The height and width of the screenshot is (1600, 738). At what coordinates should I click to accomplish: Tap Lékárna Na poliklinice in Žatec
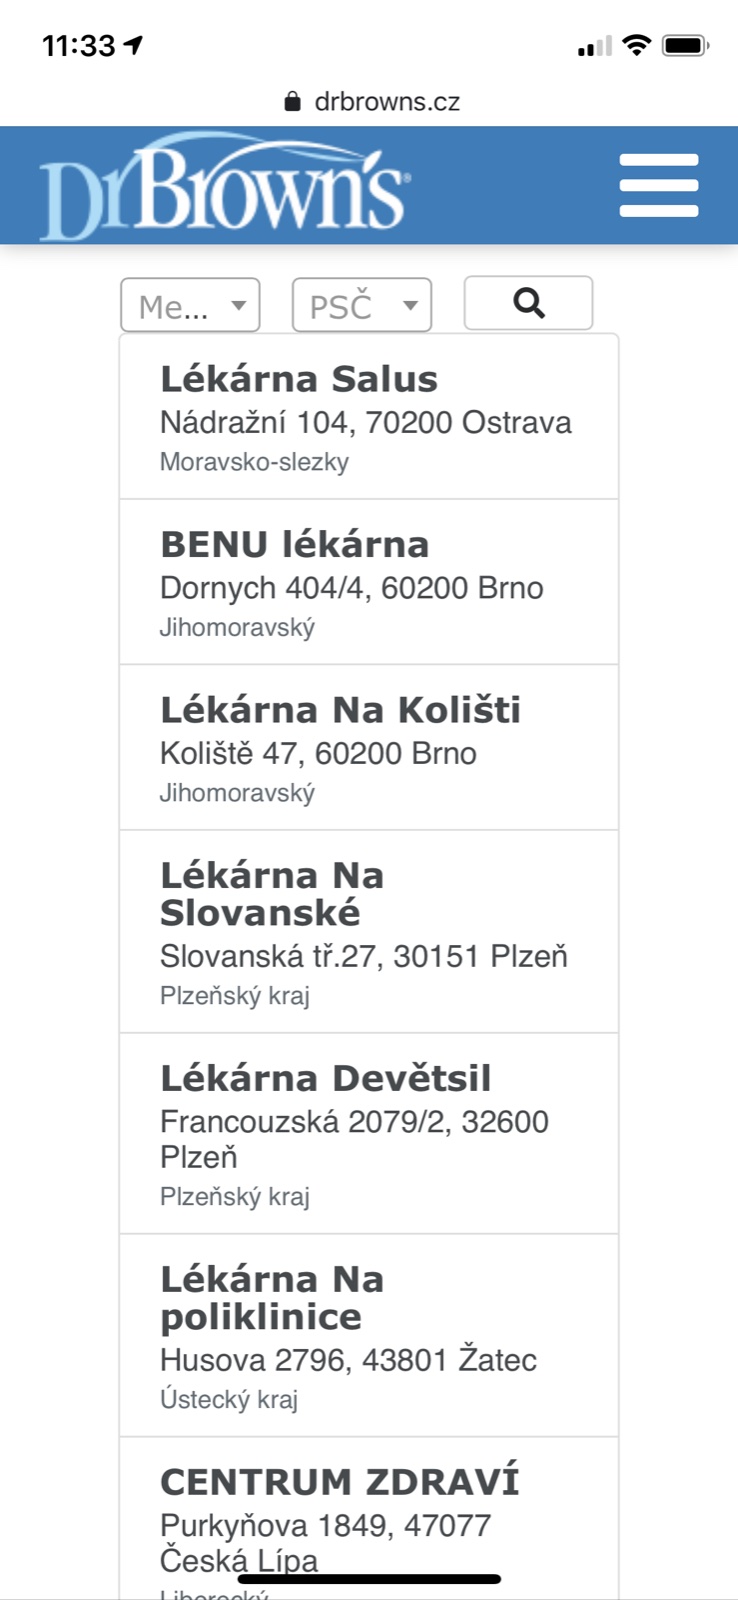[368, 1335]
